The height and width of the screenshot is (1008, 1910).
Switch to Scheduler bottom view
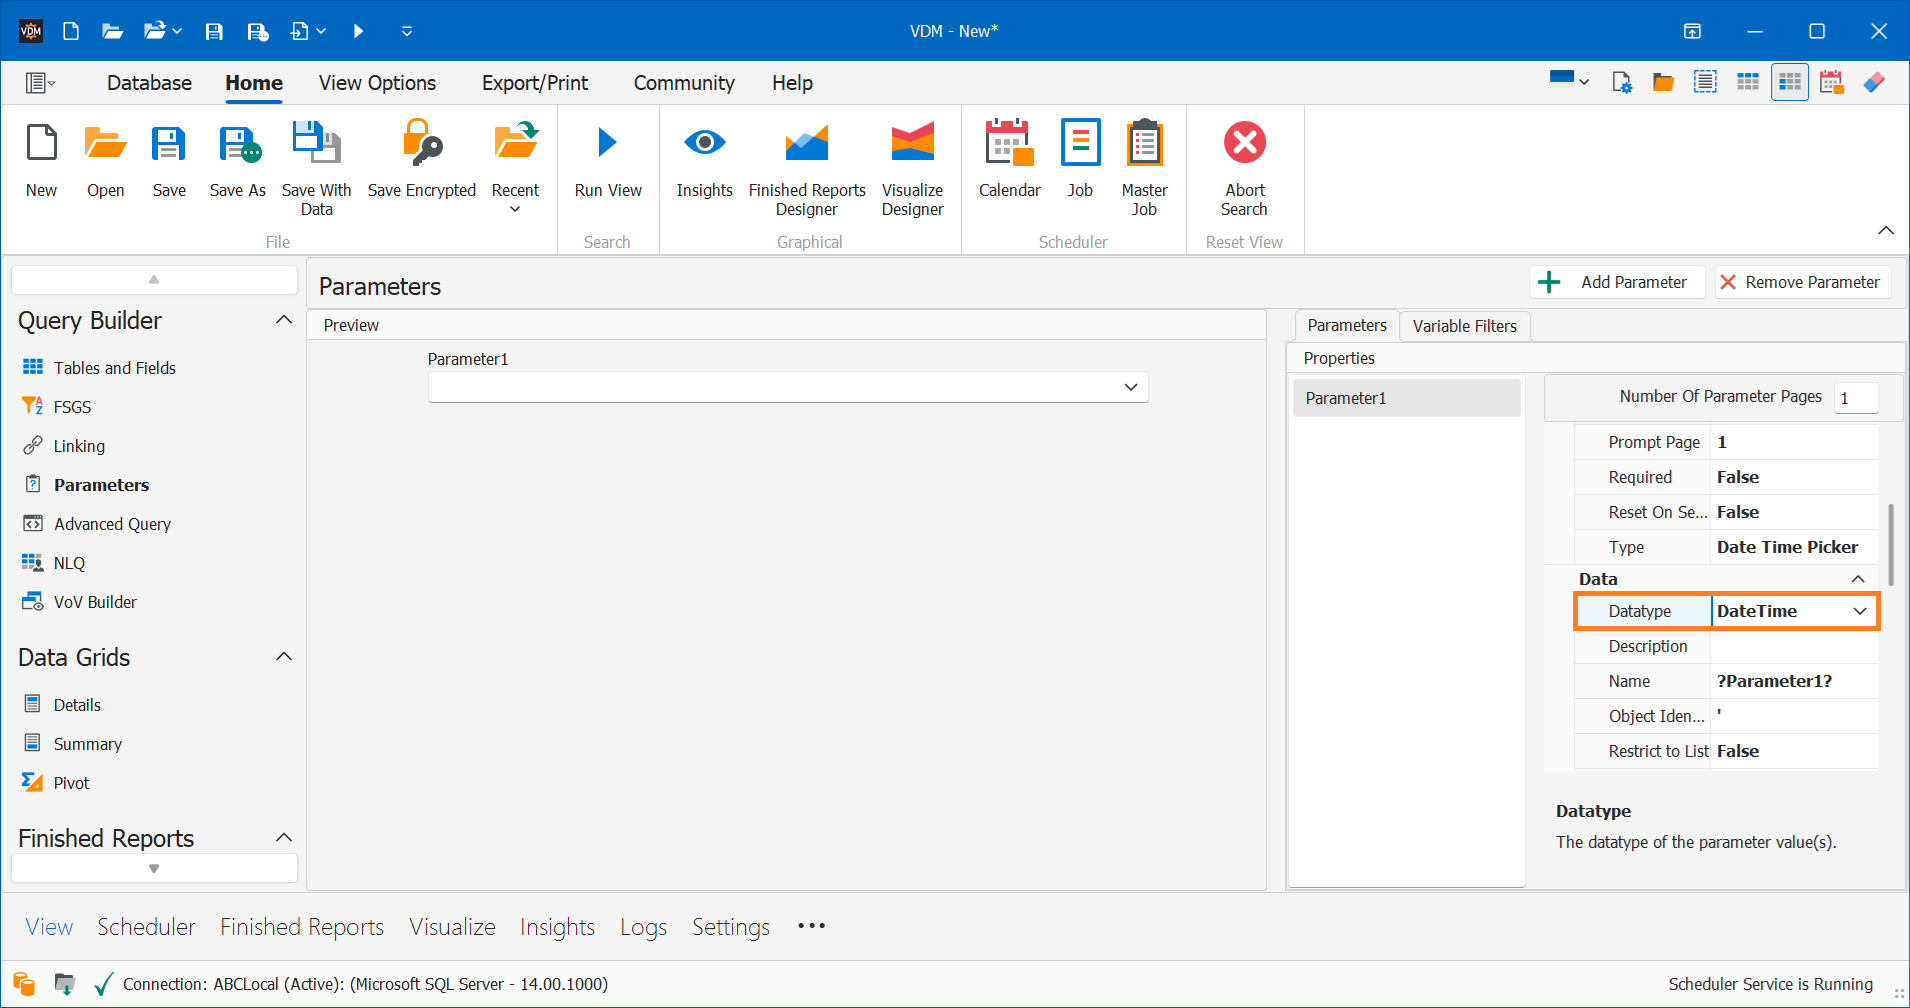click(146, 927)
